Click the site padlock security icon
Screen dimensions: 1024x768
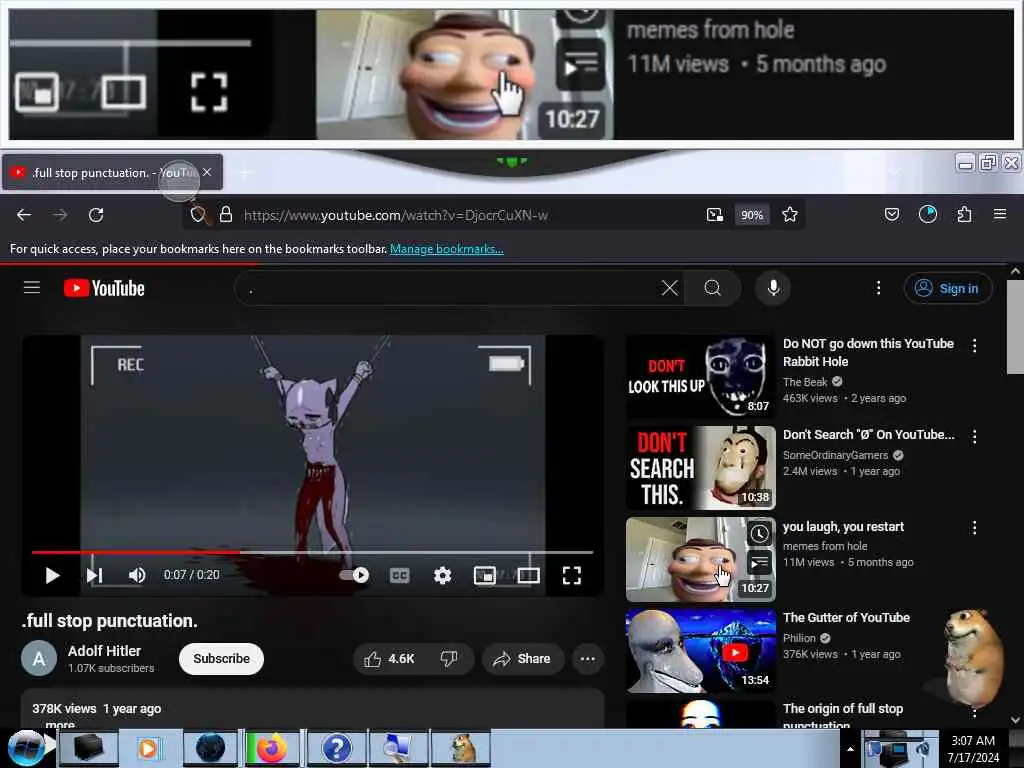pos(225,214)
